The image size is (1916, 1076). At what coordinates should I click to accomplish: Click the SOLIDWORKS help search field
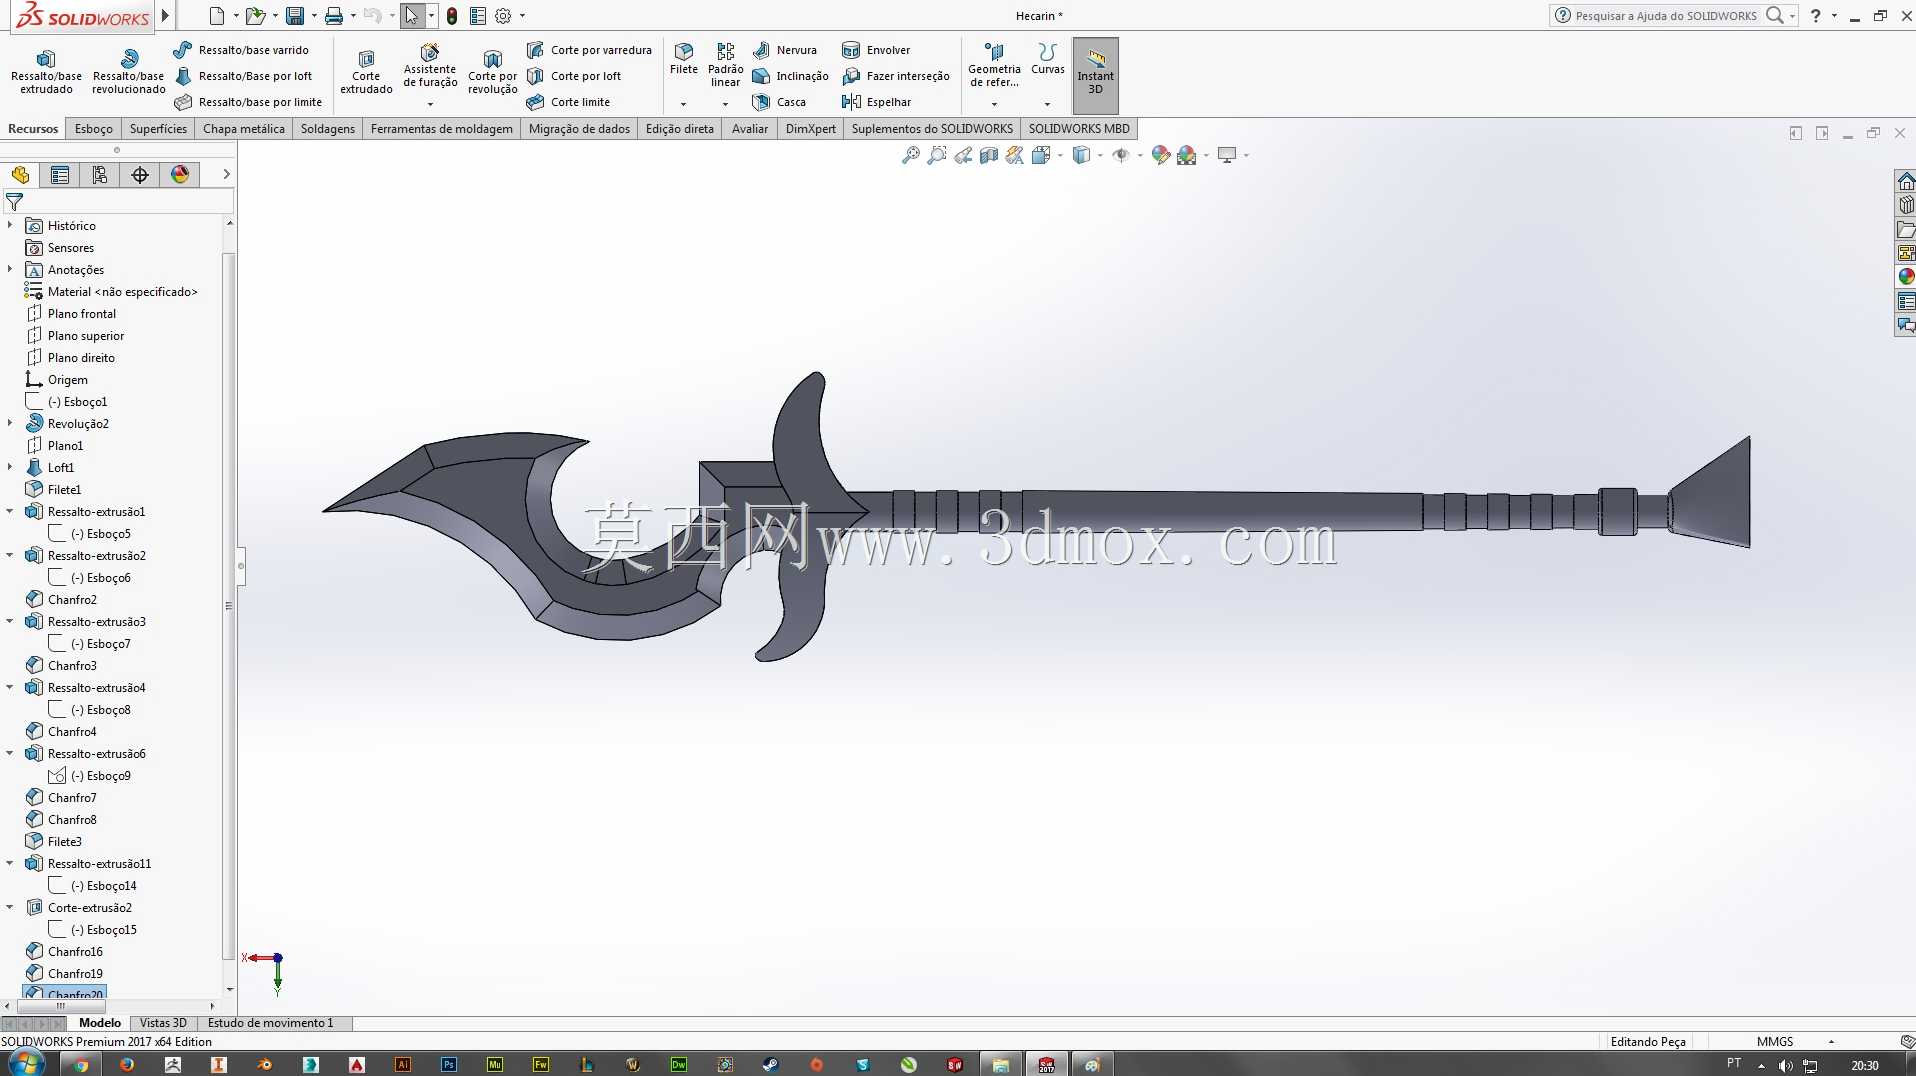tap(1664, 16)
